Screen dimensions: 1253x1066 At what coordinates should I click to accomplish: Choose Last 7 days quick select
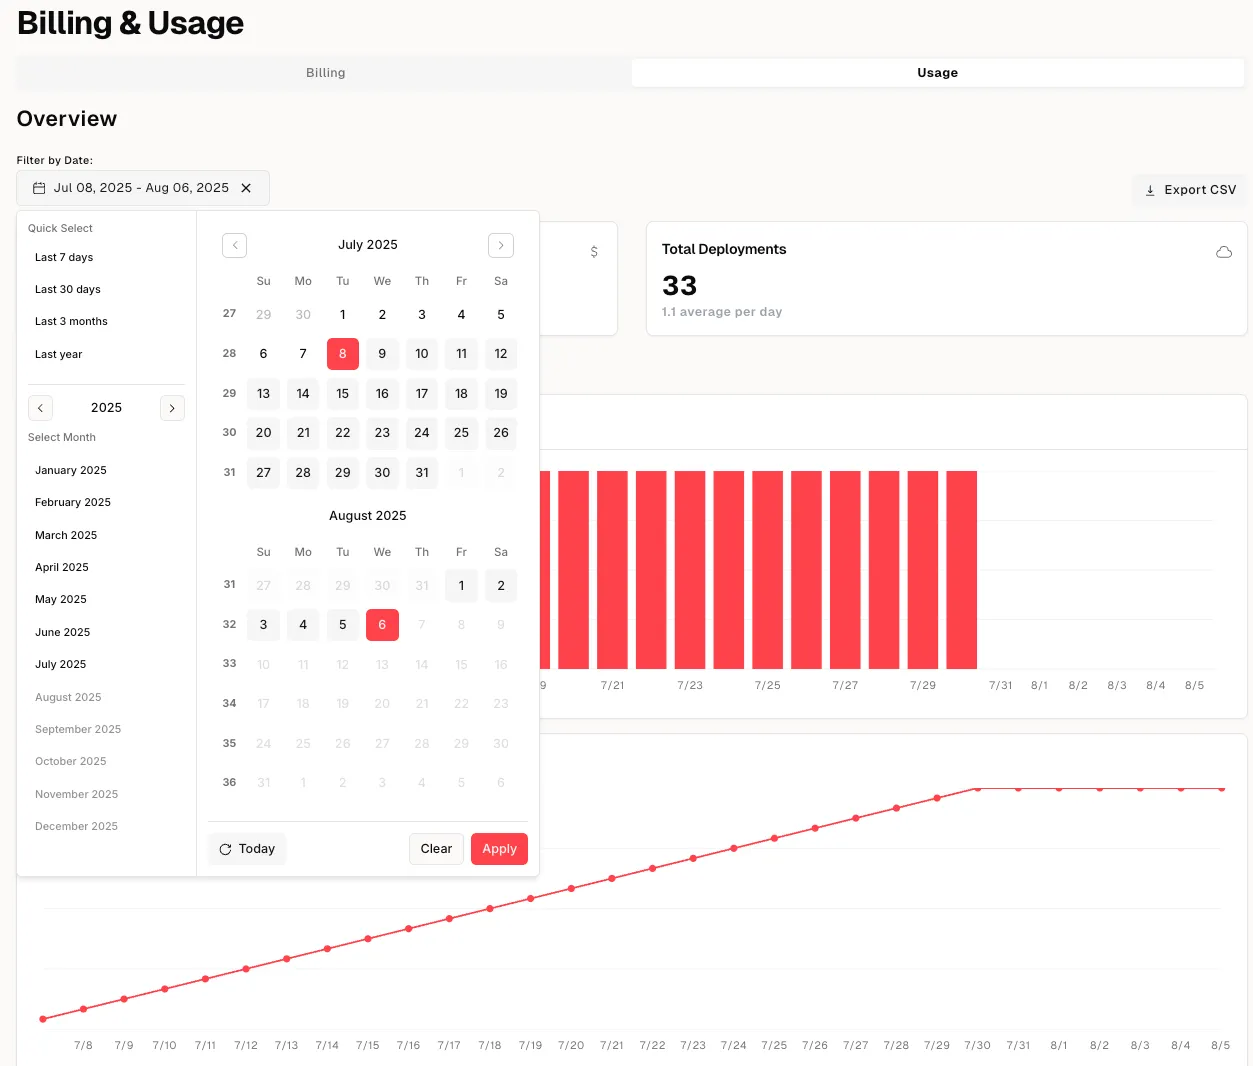(64, 258)
